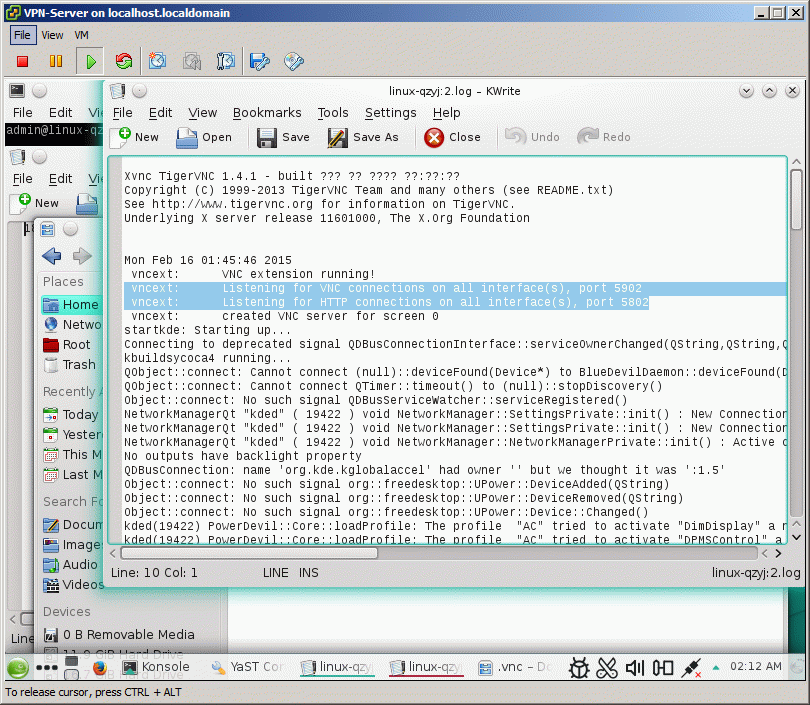Toggle the Dolphin window on-all-desktops pin button

[x=70, y=229]
